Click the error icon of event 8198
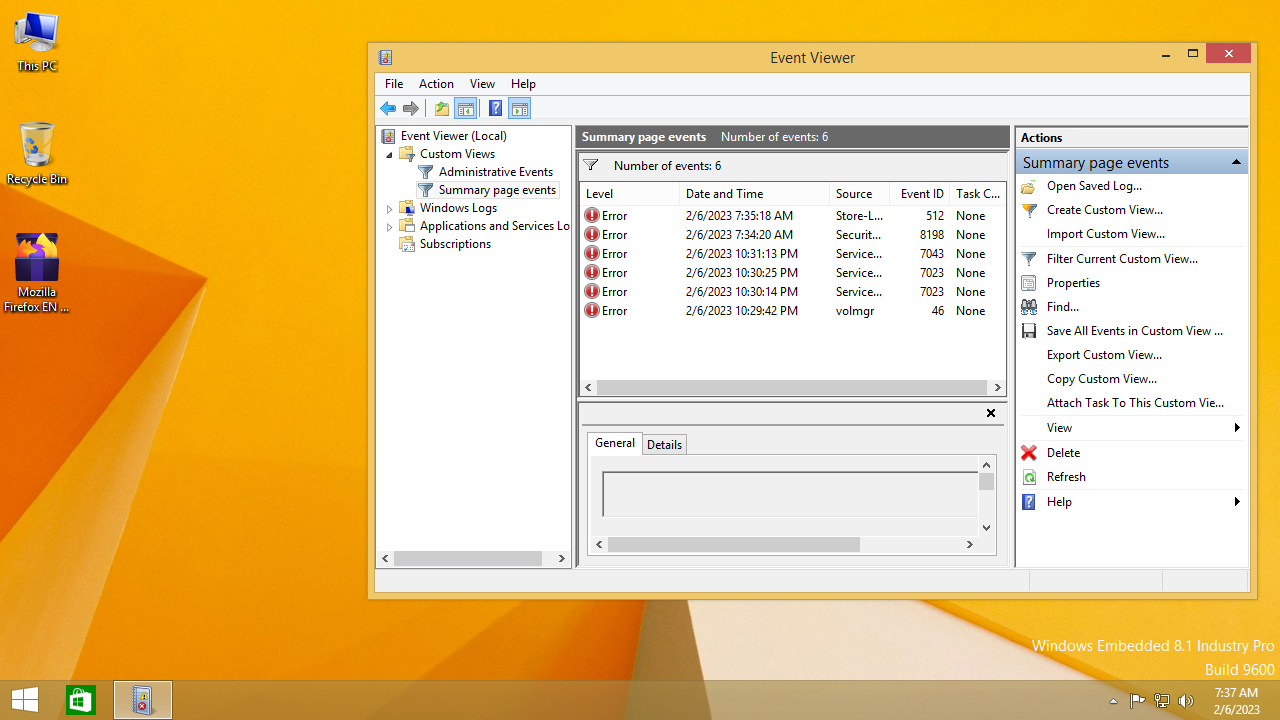 (592, 235)
